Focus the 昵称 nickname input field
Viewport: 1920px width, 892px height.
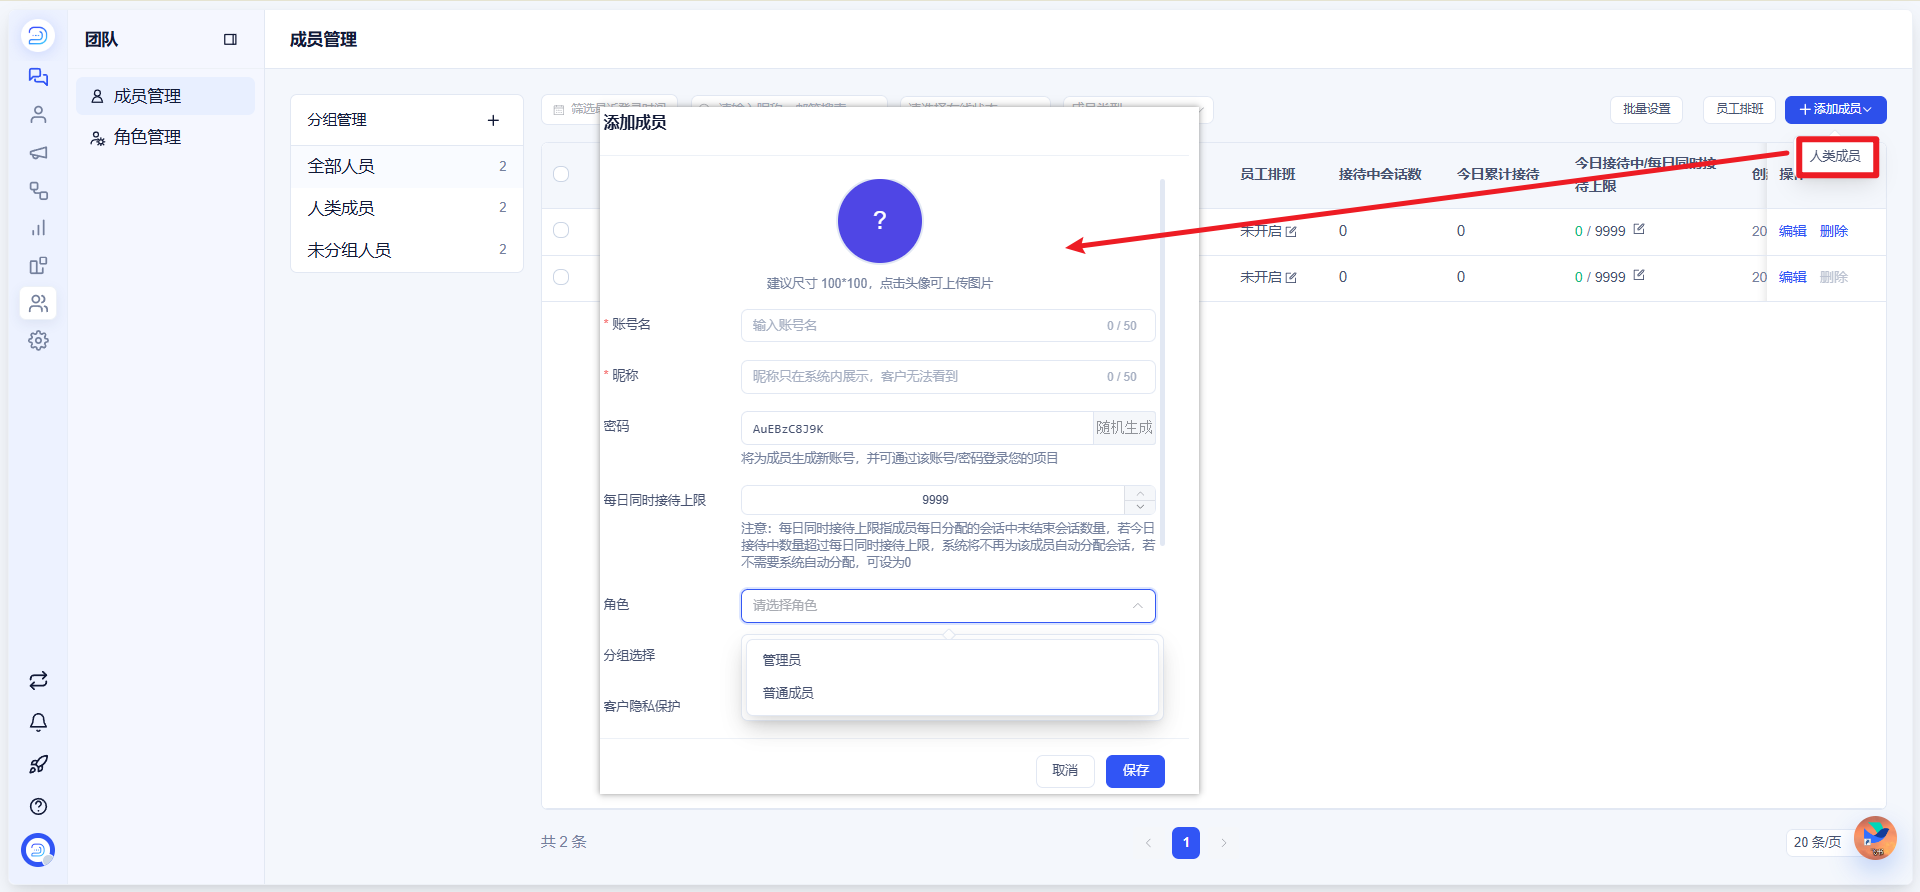(948, 377)
